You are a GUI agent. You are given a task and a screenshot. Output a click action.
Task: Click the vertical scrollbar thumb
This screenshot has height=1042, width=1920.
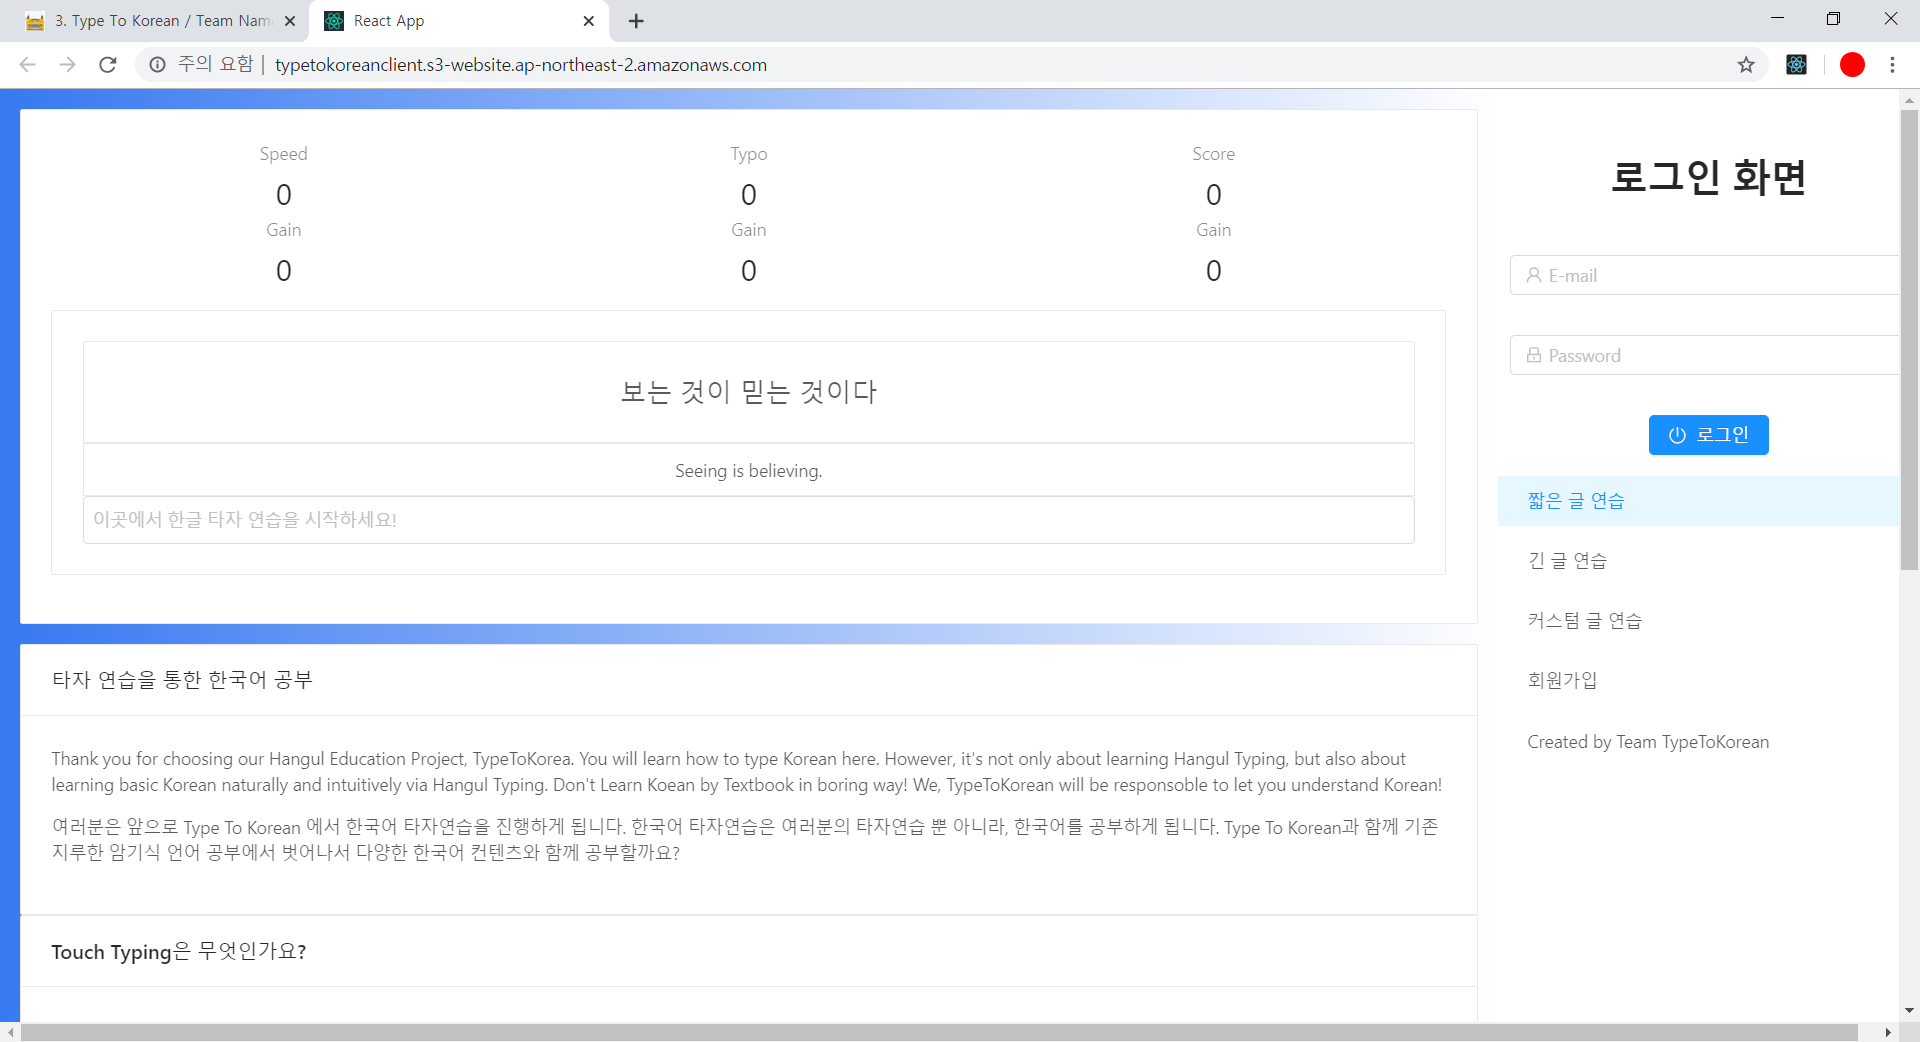coord(1909,340)
